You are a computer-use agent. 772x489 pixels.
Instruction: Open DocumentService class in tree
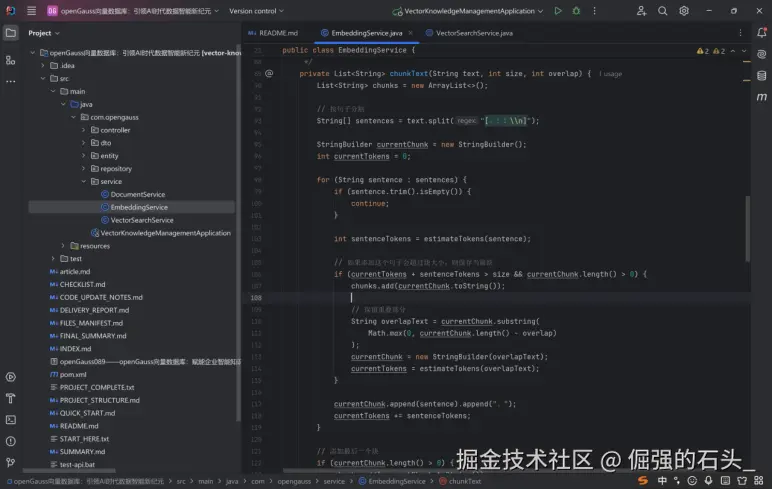click(138, 195)
